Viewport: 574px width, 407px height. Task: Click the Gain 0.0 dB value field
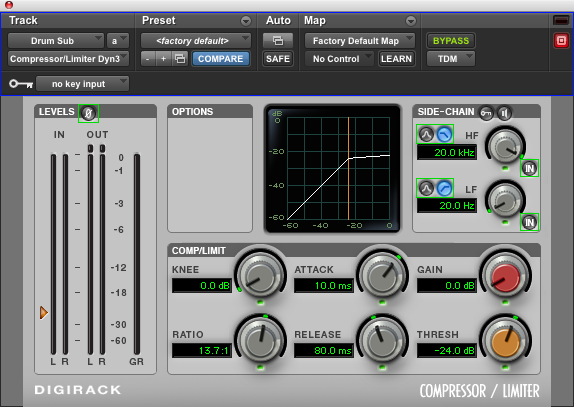tap(447, 285)
